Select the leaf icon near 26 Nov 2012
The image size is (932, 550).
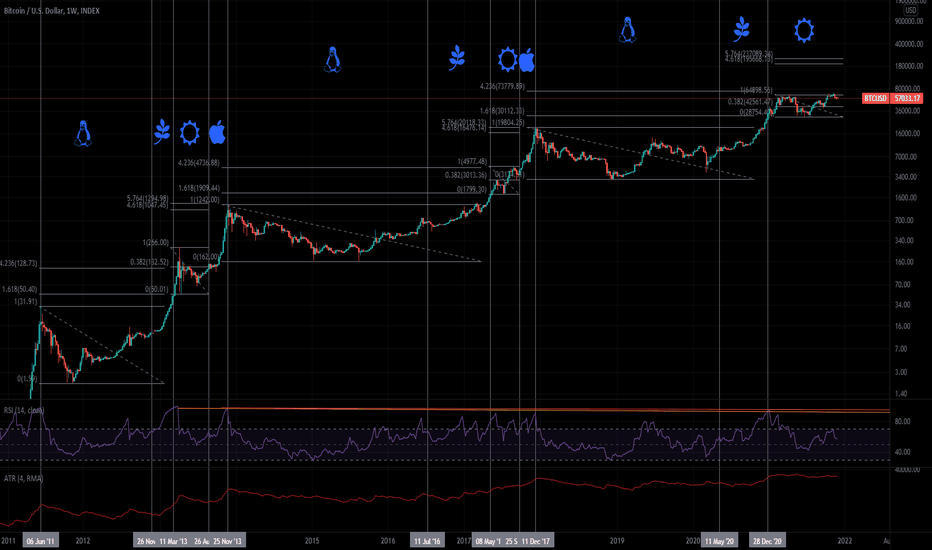(162, 132)
